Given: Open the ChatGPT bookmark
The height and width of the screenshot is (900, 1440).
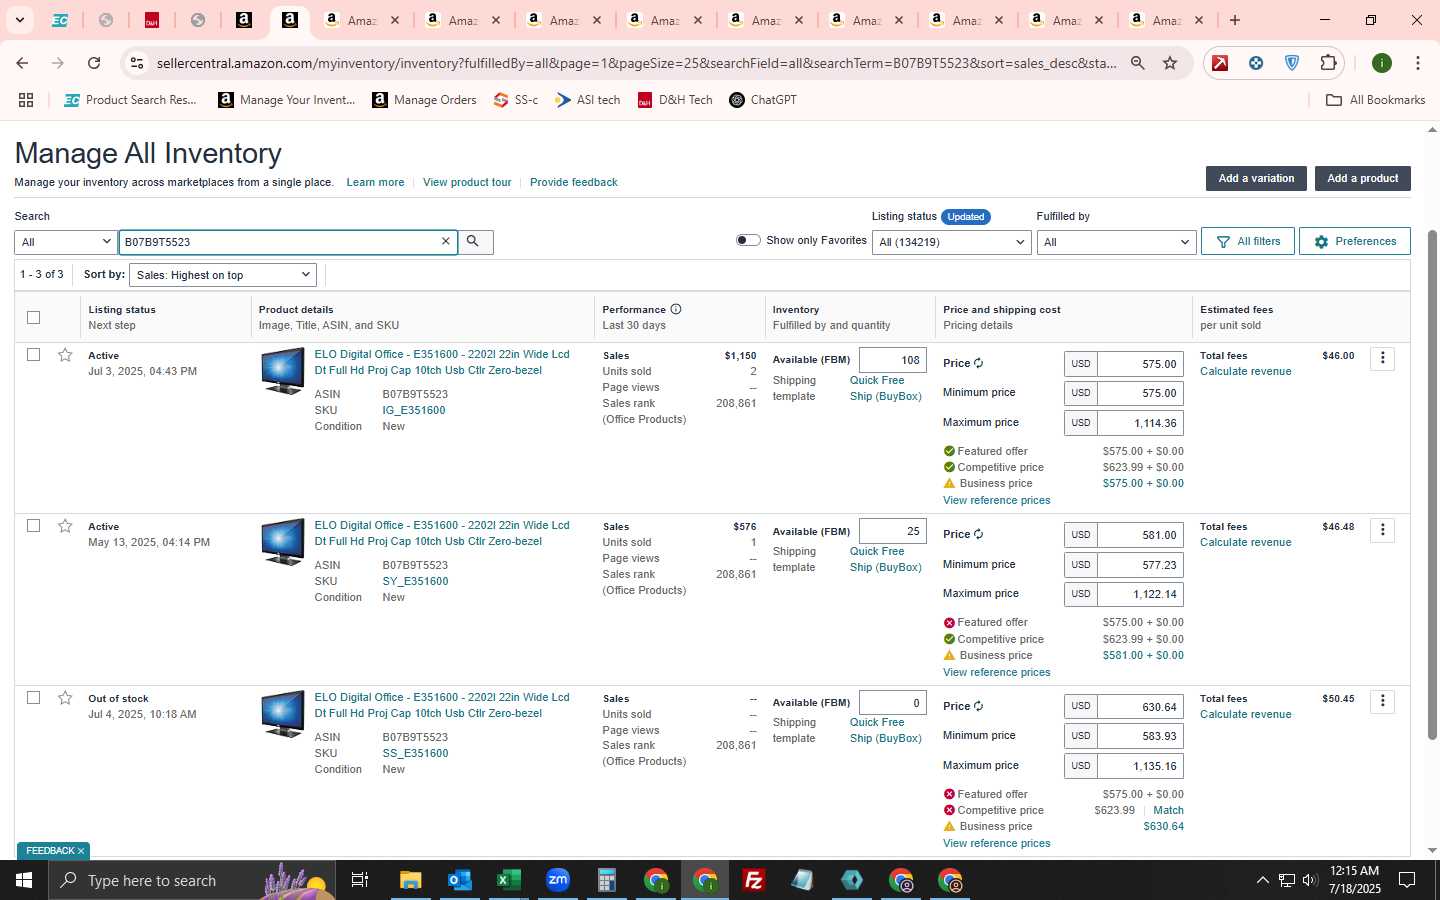Looking at the screenshot, I should click(x=763, y=100).
